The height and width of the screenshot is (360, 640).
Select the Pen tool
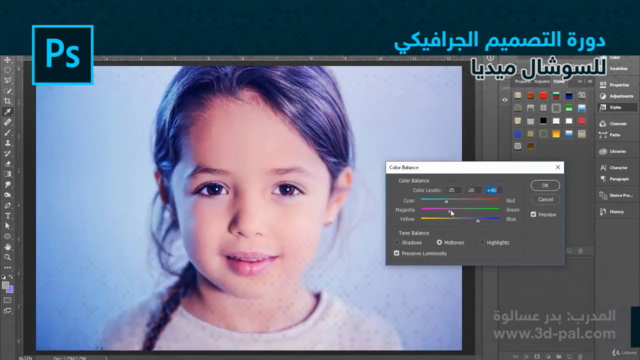tap(7, 205)
